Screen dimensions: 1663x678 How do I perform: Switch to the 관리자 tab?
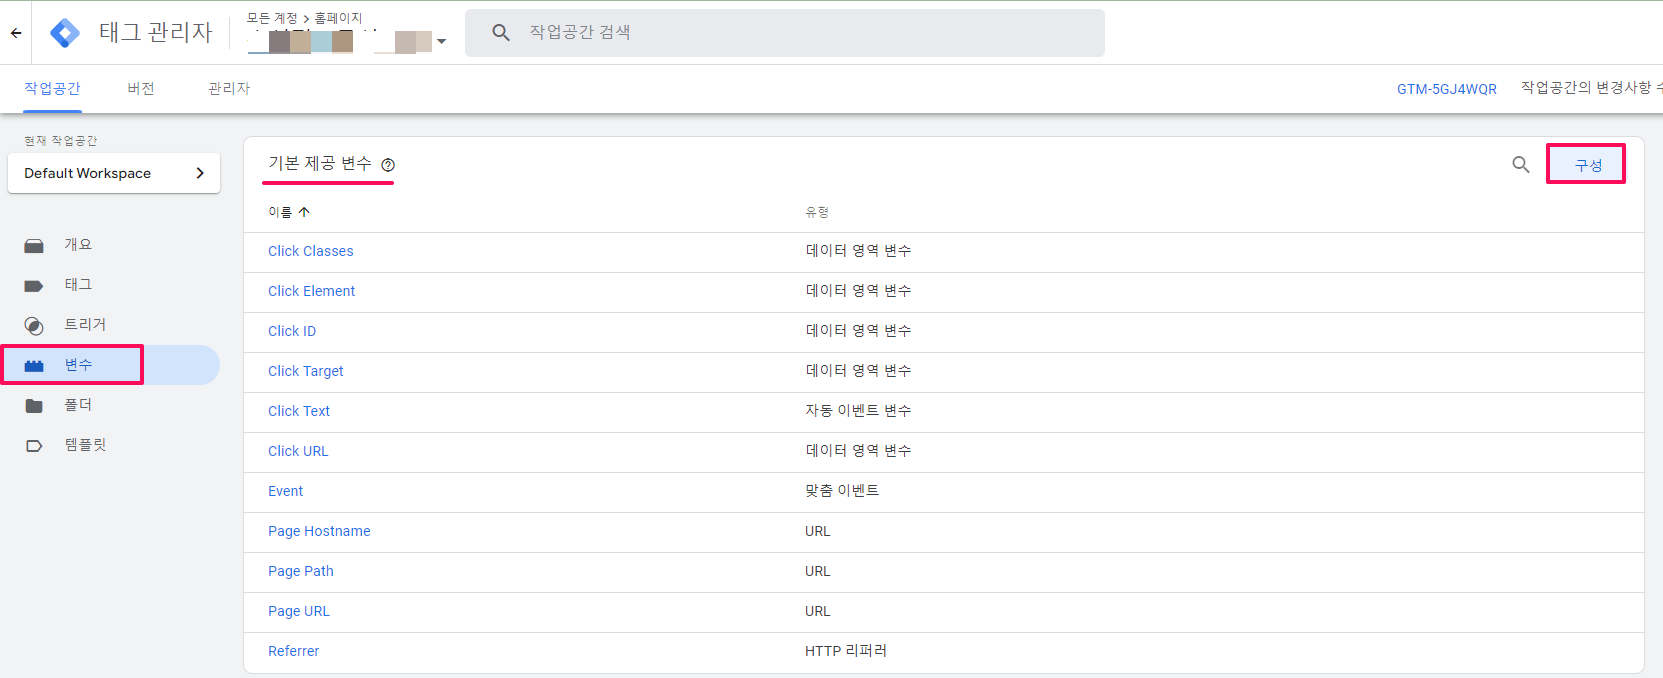tap(229, 89)
